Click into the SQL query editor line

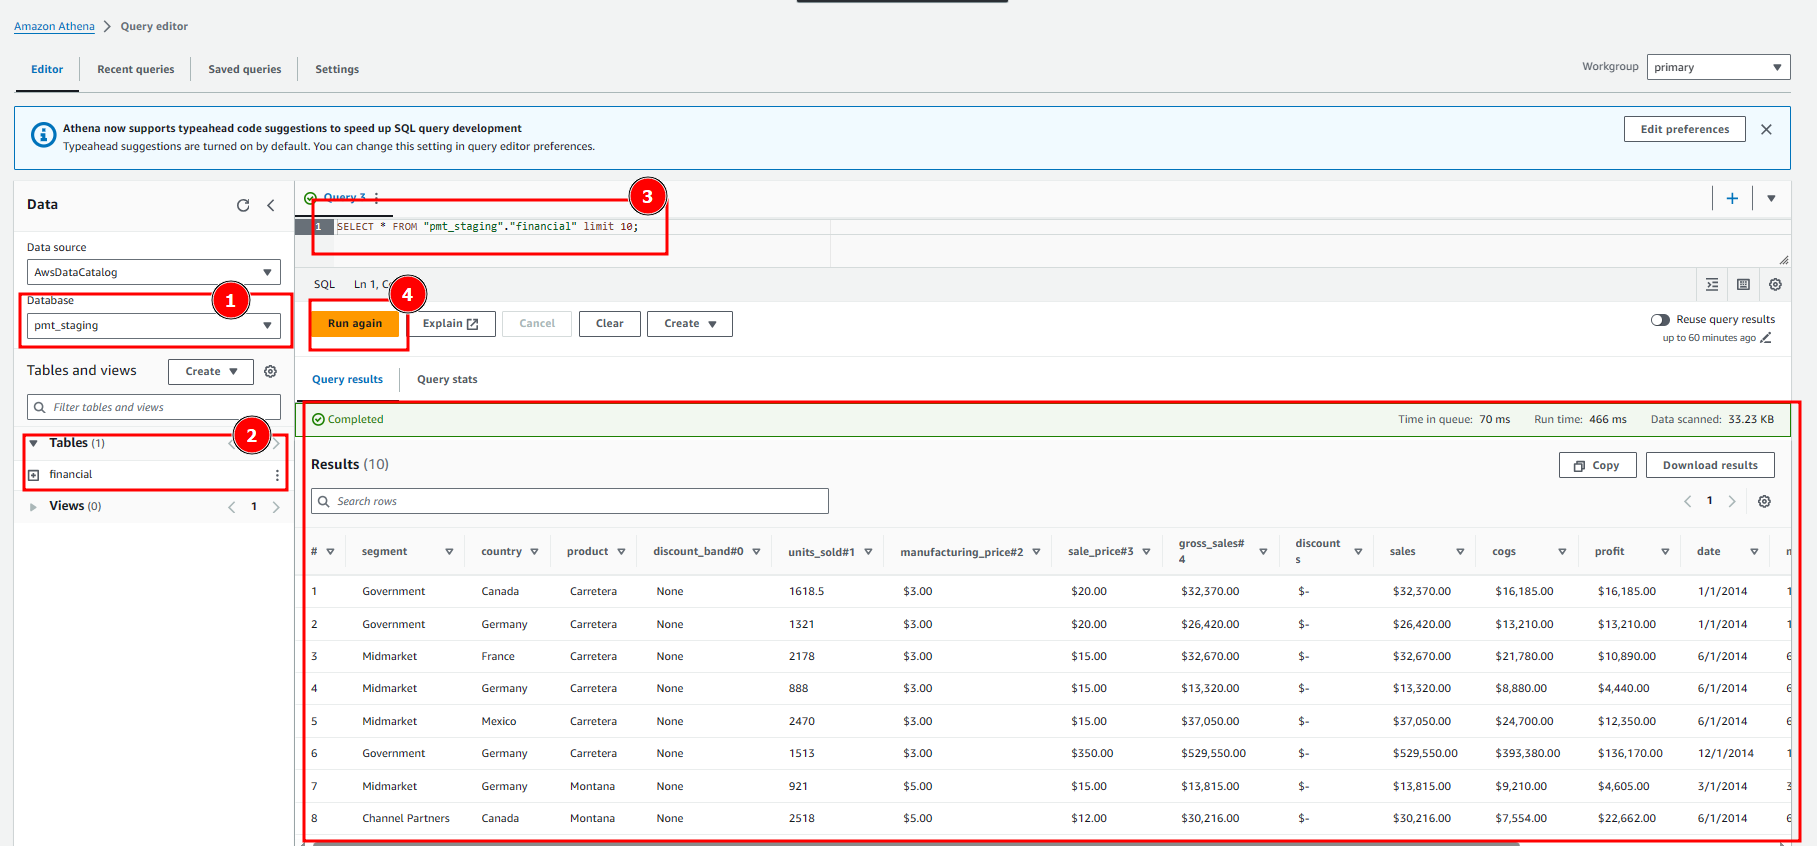(487, 227)
